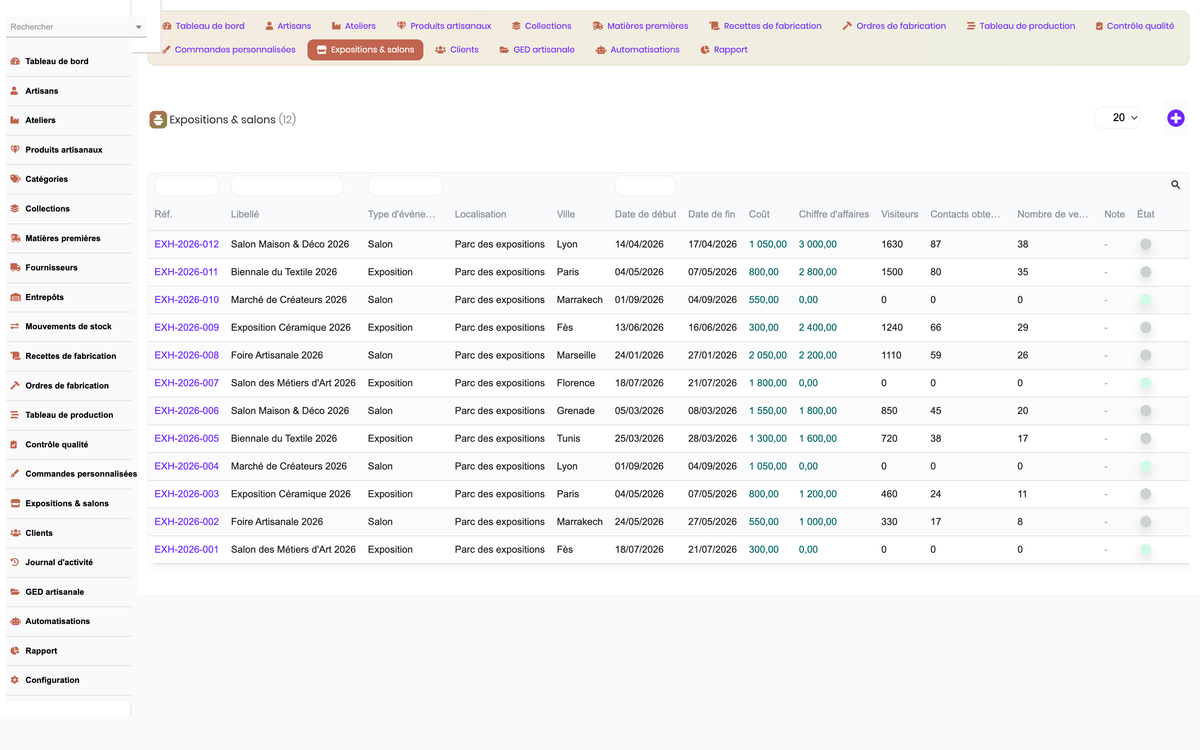Image resolution: width=1200 pixels, height=750 pixels.
Task: Click the Réf. column filter field
Action: tap(186, 185)
